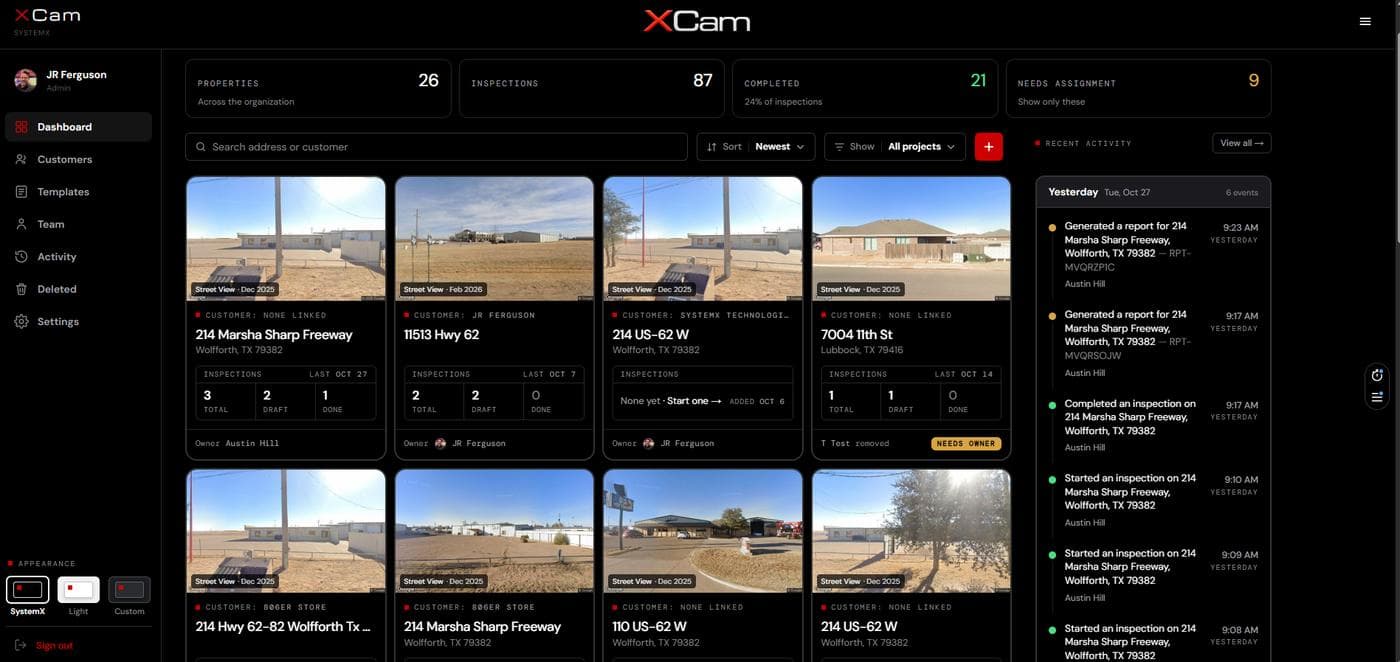
Task: Click the Team person icon
Action: click(21, 224)
